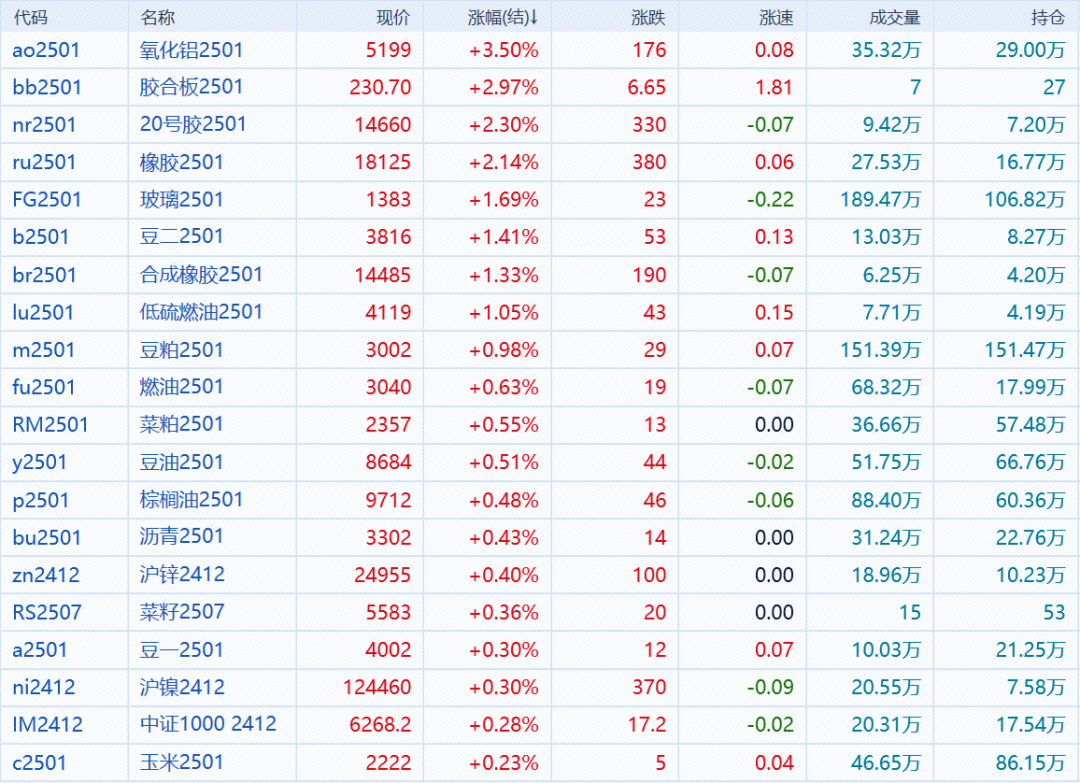Open contract code RS2507
The width and height of the screenshot is (1080, 783).
tap(47, 612)
